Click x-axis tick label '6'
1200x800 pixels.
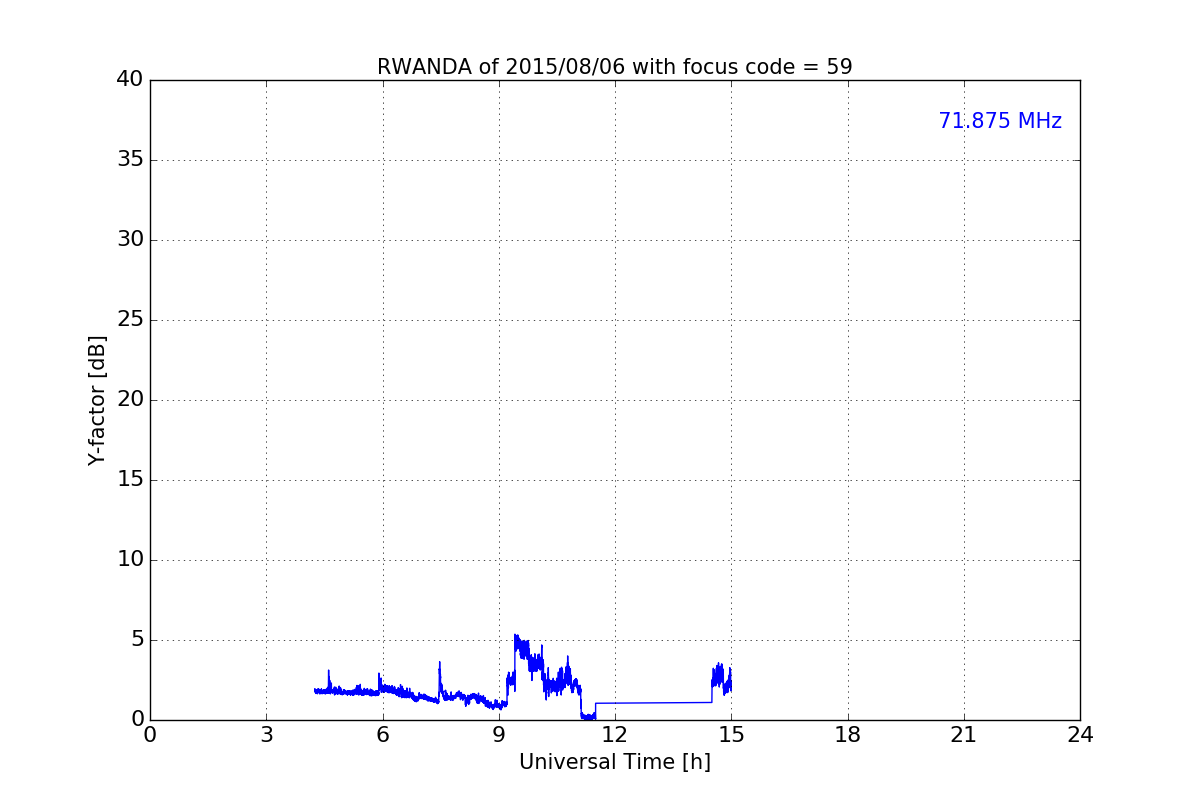click(382, 735)
